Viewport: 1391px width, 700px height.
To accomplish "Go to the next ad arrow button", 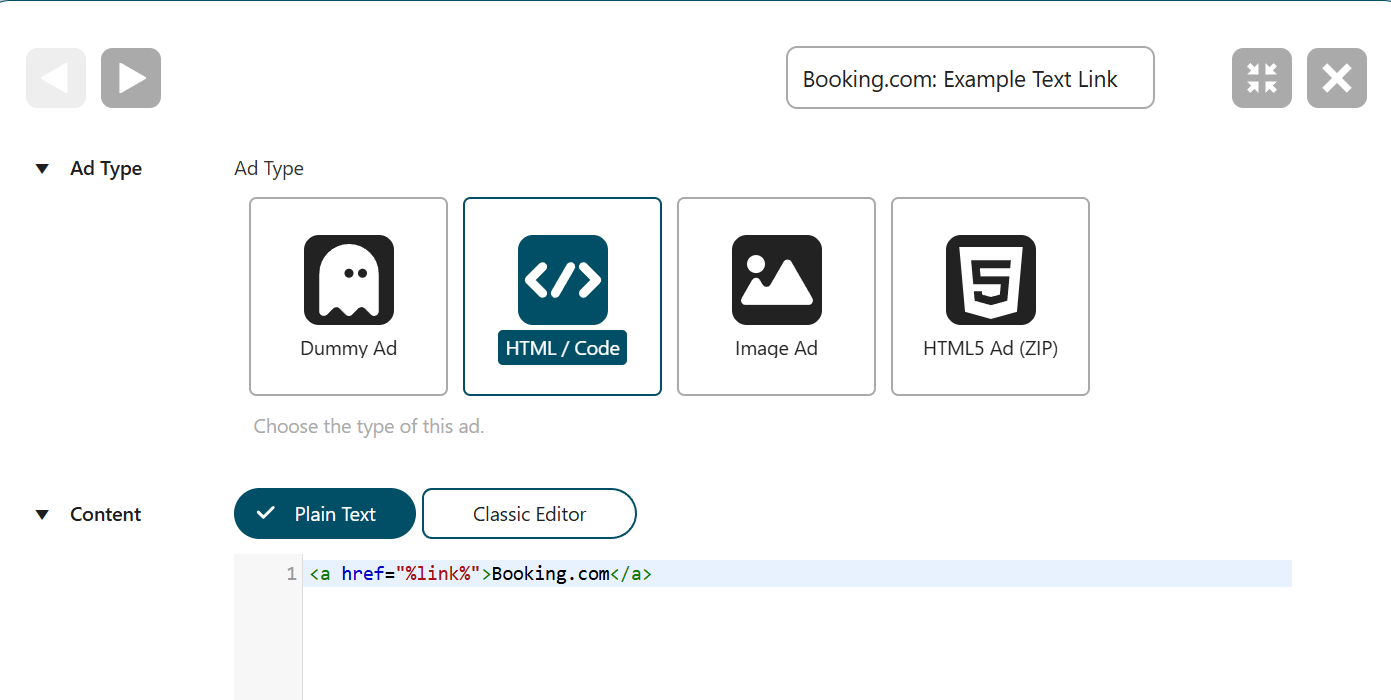I will [x=131, y=78].
